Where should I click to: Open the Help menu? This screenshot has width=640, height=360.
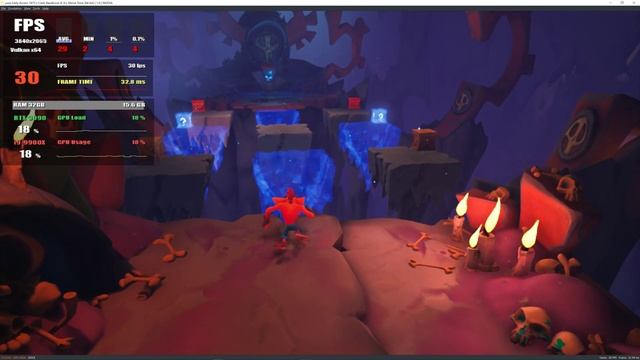[45, 9]
